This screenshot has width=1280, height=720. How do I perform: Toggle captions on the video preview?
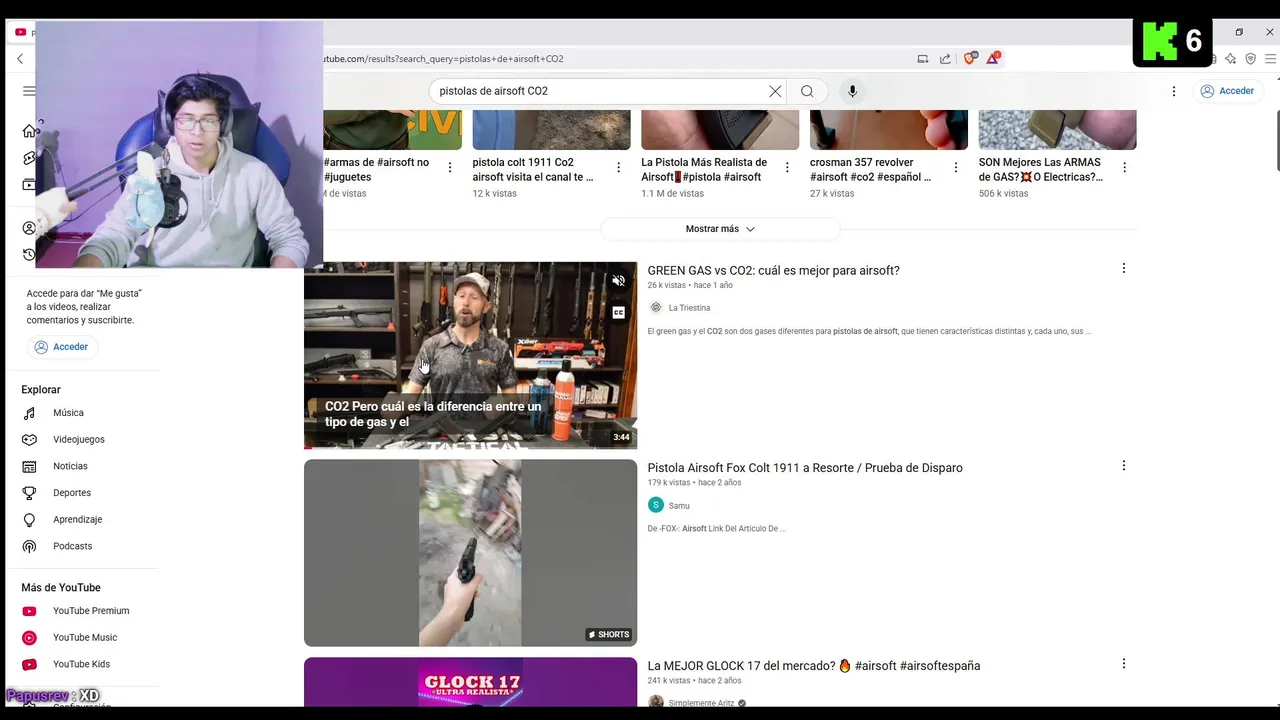pos(618,313)
